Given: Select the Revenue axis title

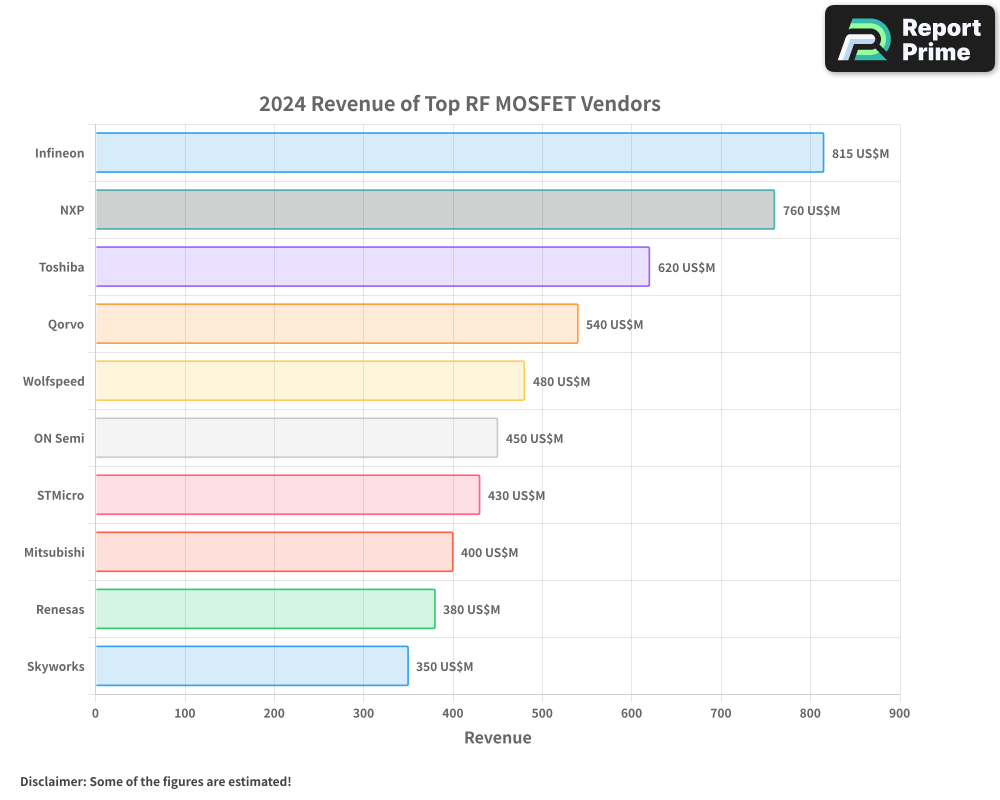Looking at the screenshot, I should pyautogui.click(x=497, y=737).
